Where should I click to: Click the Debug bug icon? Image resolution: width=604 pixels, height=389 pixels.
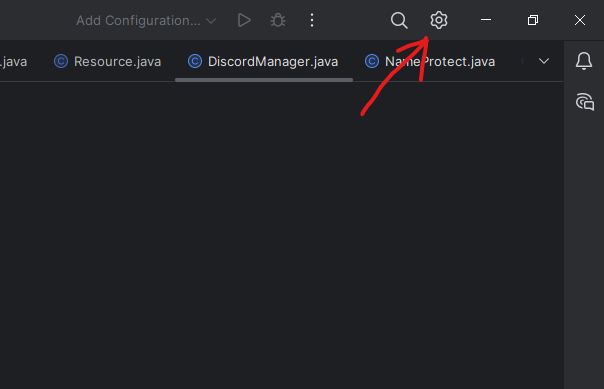click(x=278, y=20)
